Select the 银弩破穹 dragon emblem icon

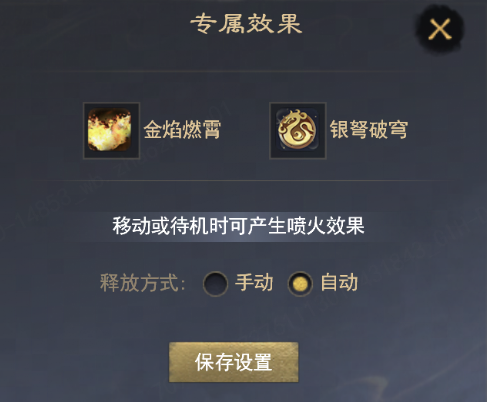297,130
